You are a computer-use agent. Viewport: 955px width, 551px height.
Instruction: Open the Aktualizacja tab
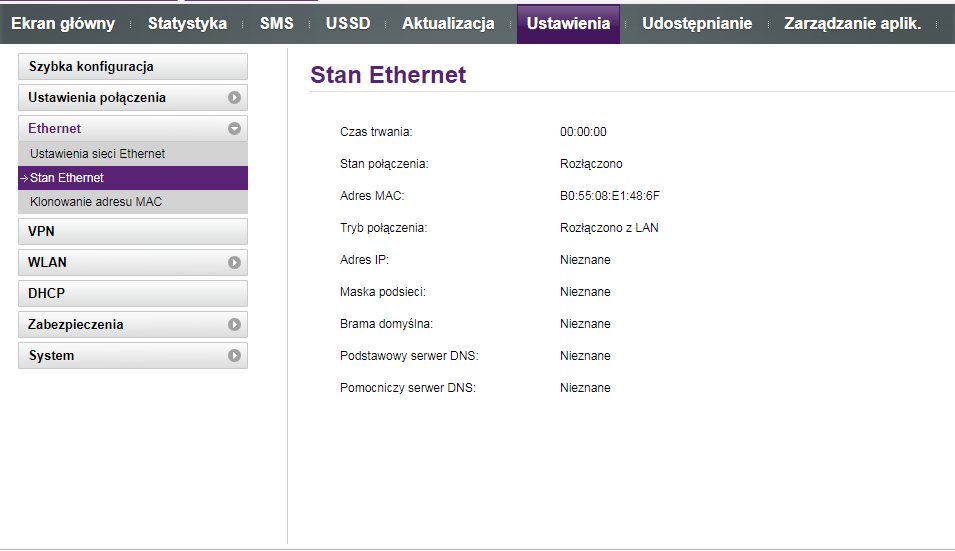(448, 24)
